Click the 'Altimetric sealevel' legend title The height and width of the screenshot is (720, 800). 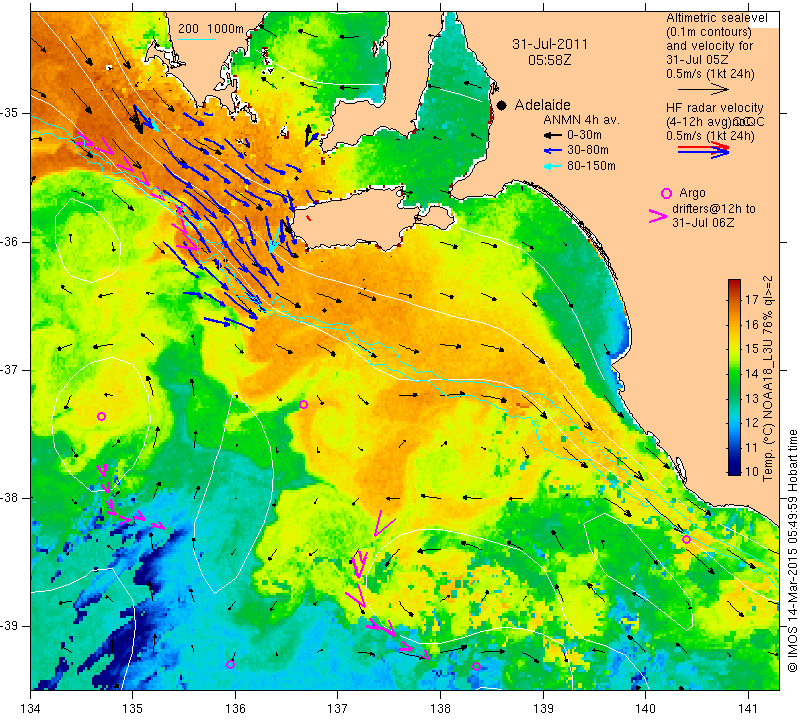pyautogui.click(x=717, y=18)
